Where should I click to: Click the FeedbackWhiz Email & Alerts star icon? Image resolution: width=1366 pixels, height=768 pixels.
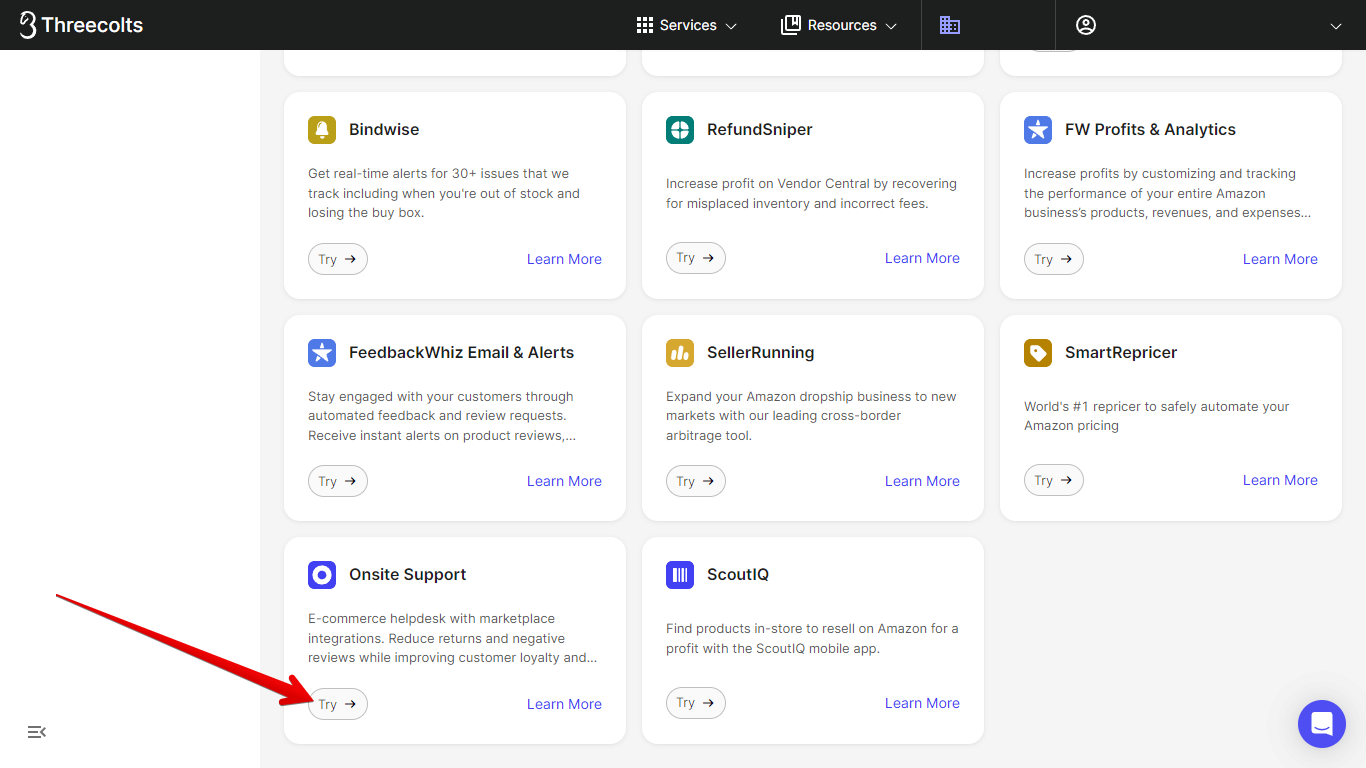point(322,353)
